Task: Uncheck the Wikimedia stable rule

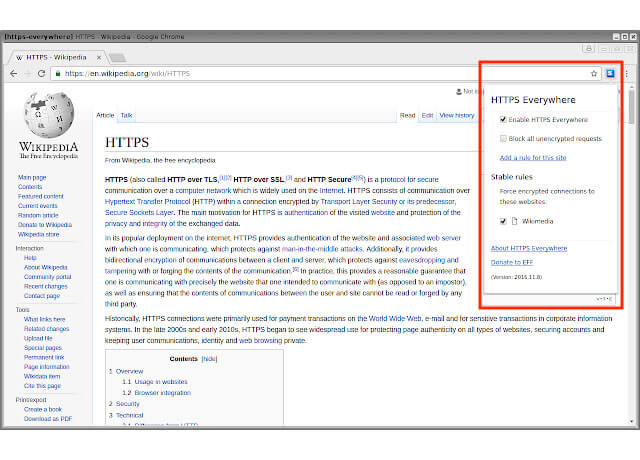Action: [503, 221]
